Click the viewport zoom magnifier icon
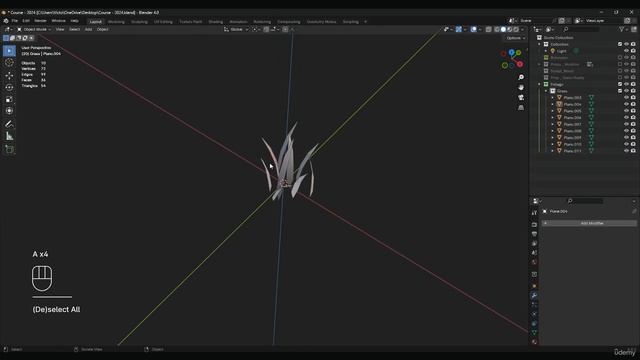The image size is (640, 360). point(521,78)
